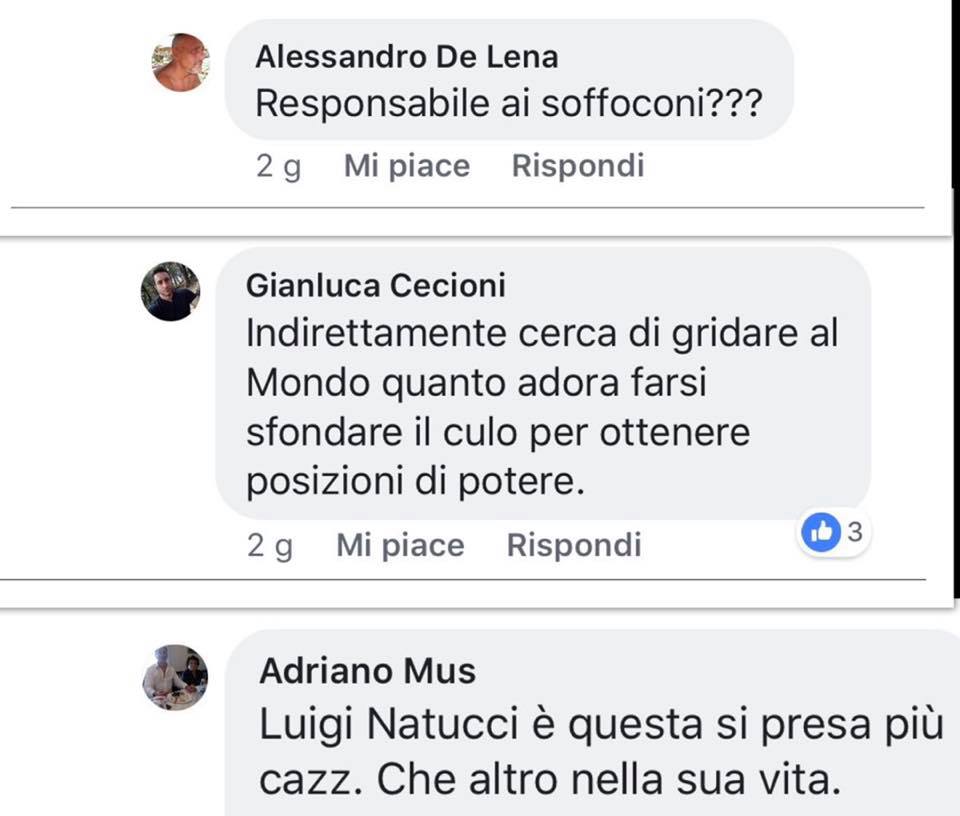Image resolution: width=960 pixels, height=816 pixels.
Task: Open Adriano Mus's profile name link
Action: 367,671
